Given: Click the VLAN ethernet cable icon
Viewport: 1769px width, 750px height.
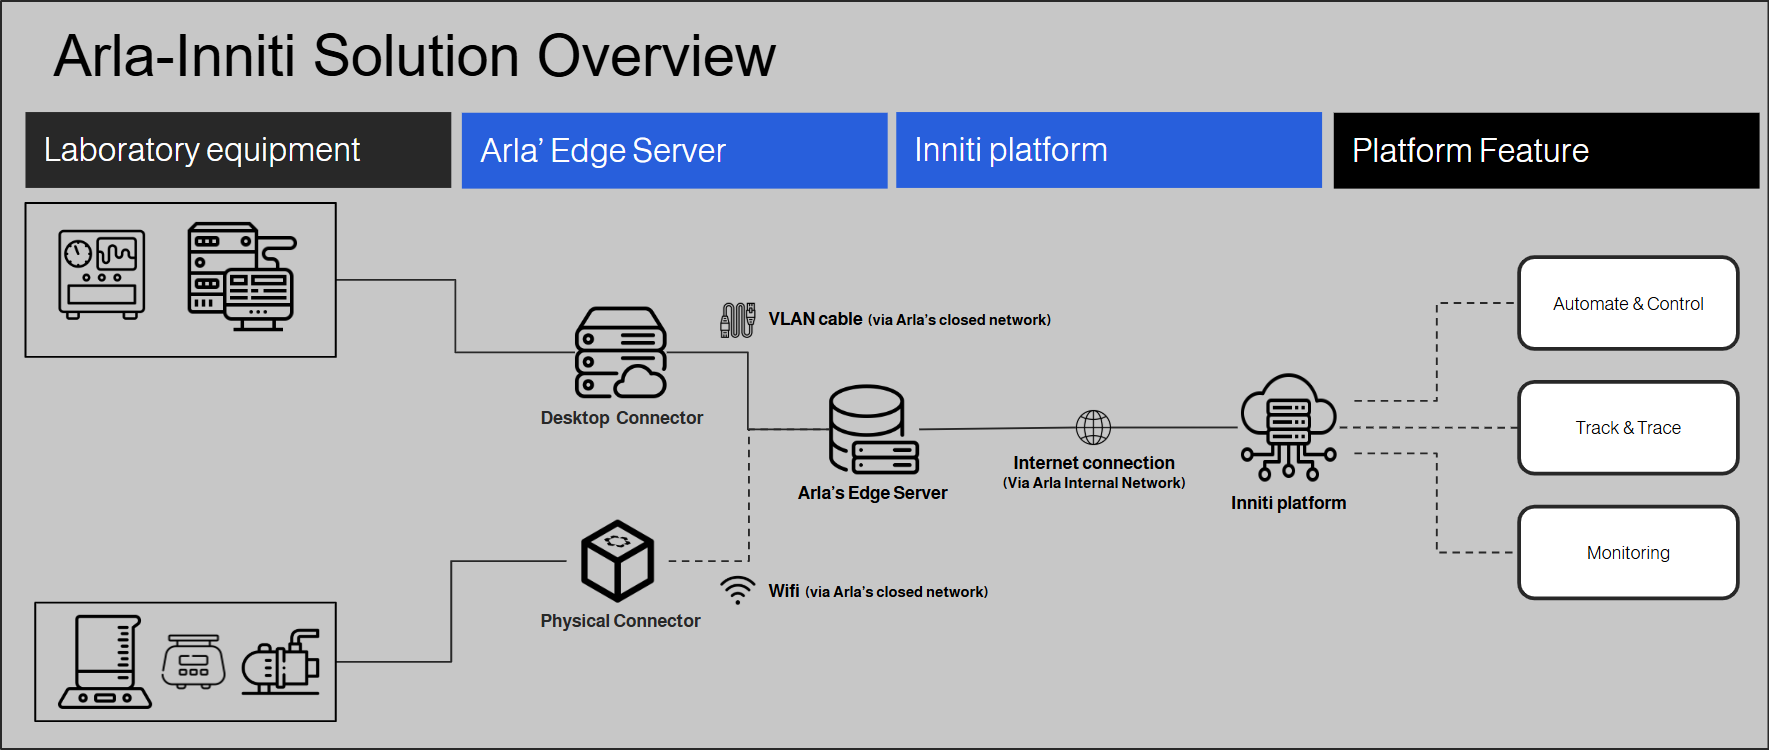Looking at the screenshot, I should point(737,320).
